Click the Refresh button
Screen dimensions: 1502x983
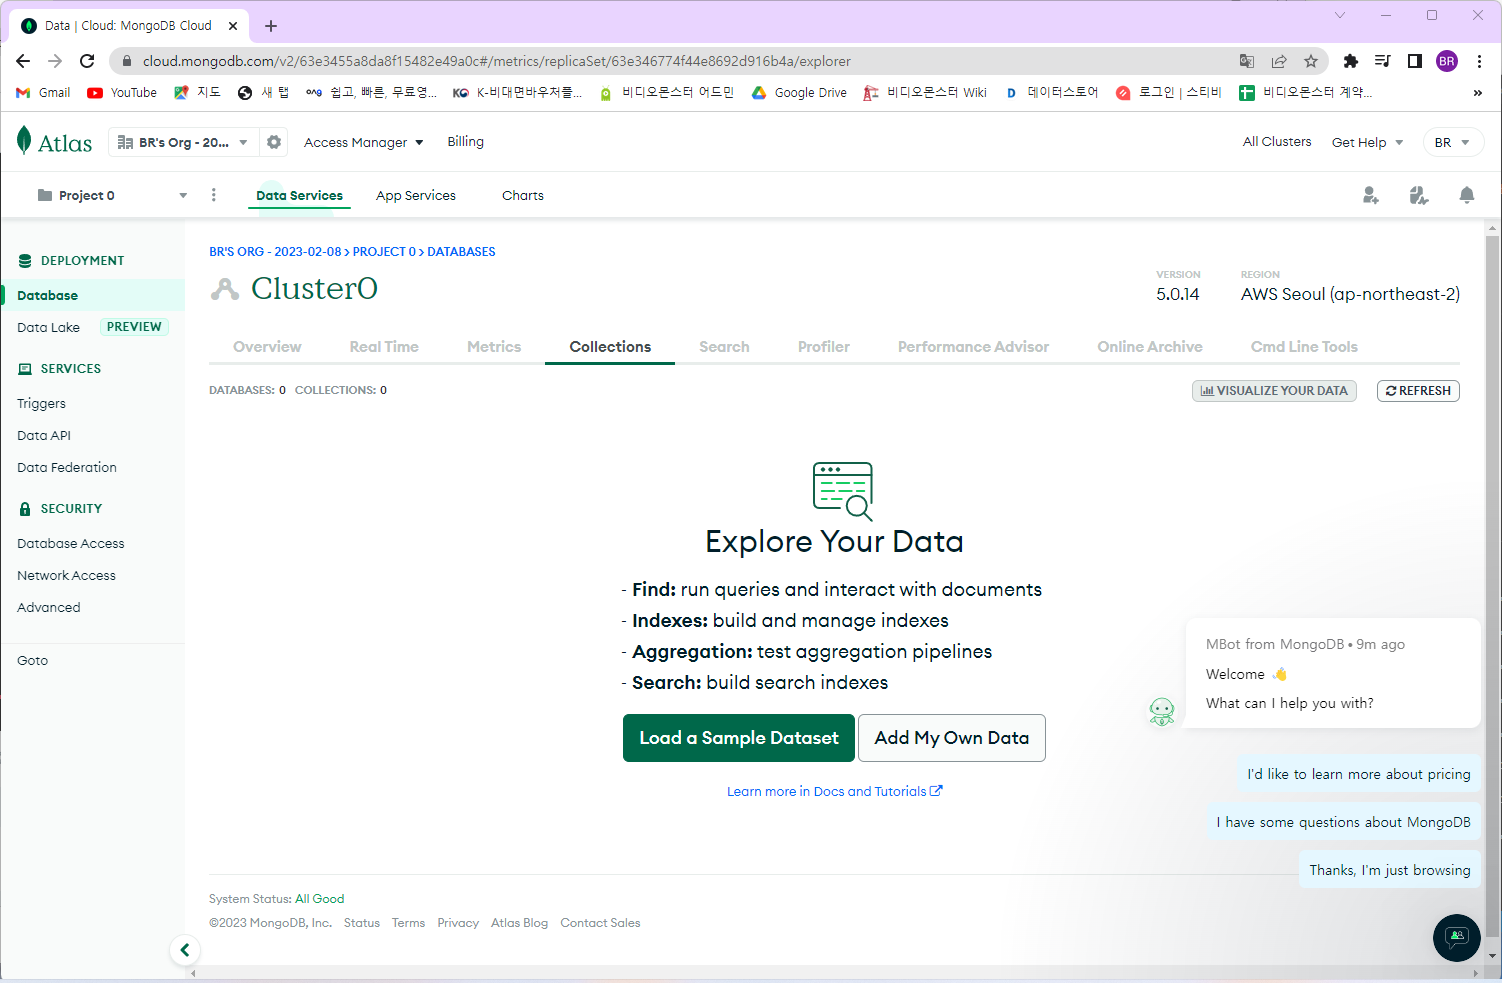point(1418,391)
